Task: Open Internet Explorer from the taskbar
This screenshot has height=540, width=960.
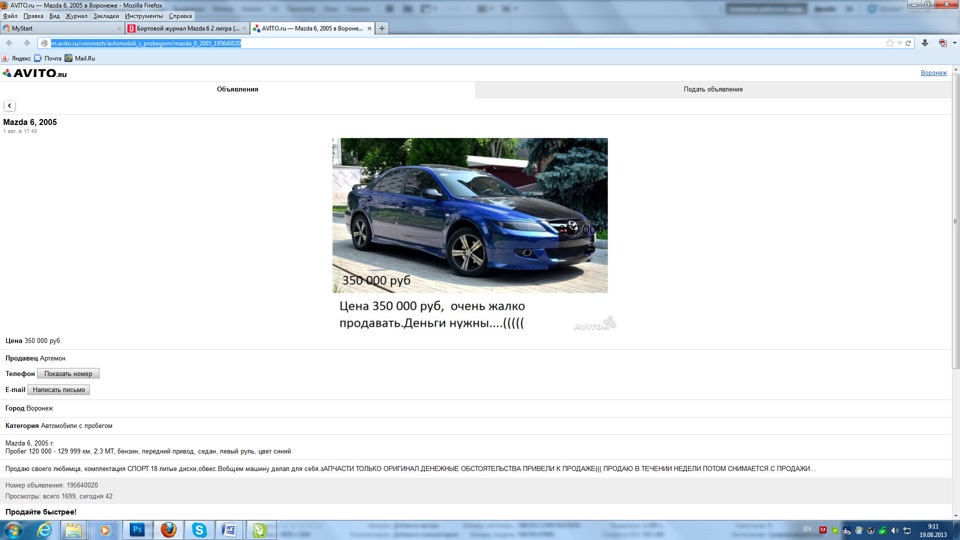Action: point(44,530)
